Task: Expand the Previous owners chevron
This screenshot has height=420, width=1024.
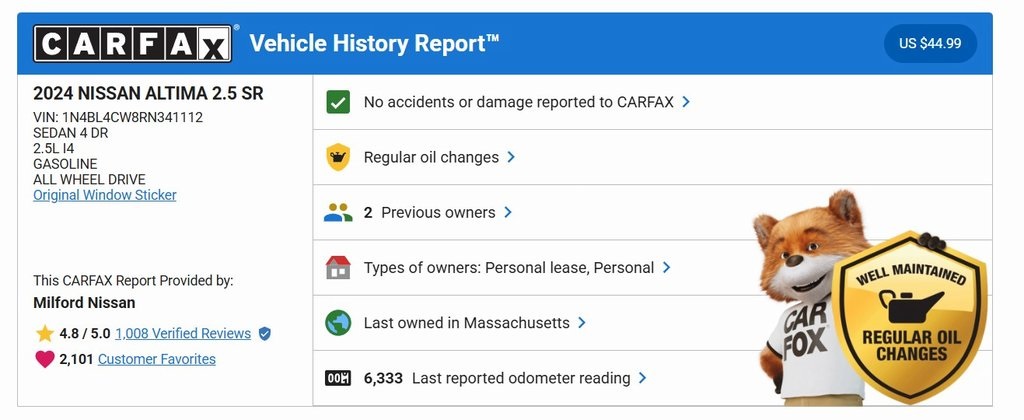Action: (x=508, y=212)
